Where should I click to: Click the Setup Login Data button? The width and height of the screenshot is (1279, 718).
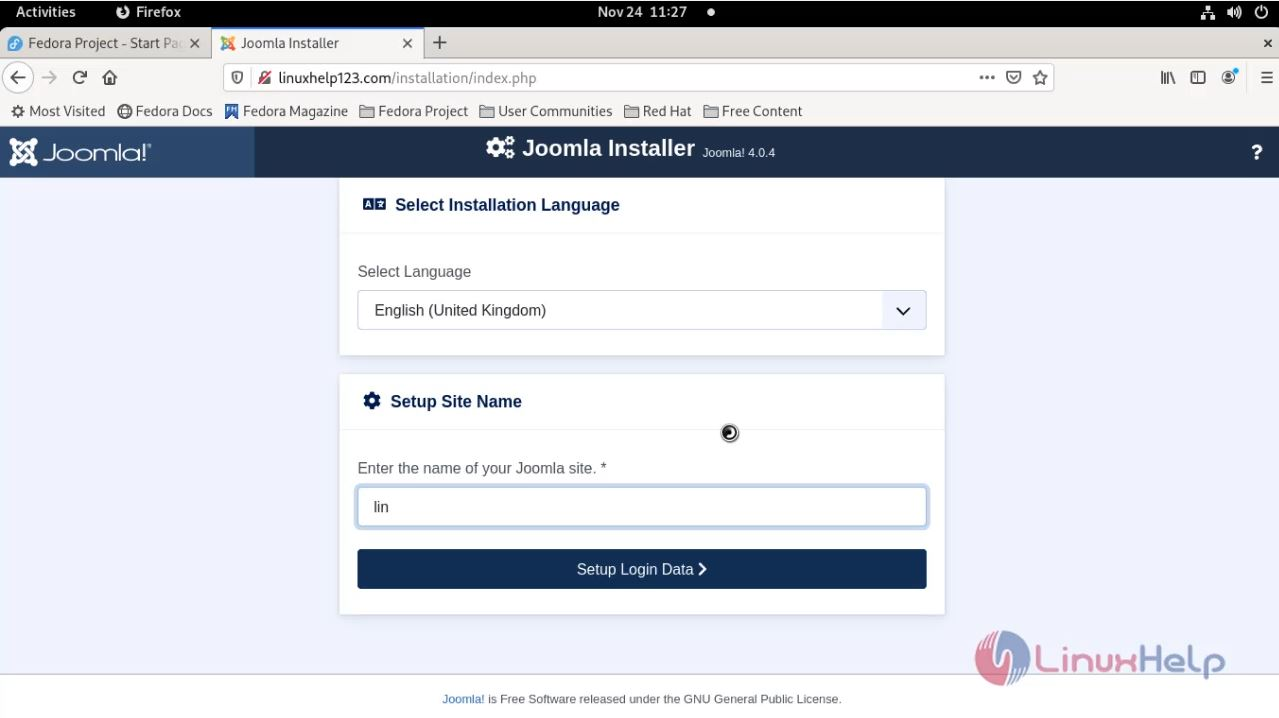tap(642, 569)
